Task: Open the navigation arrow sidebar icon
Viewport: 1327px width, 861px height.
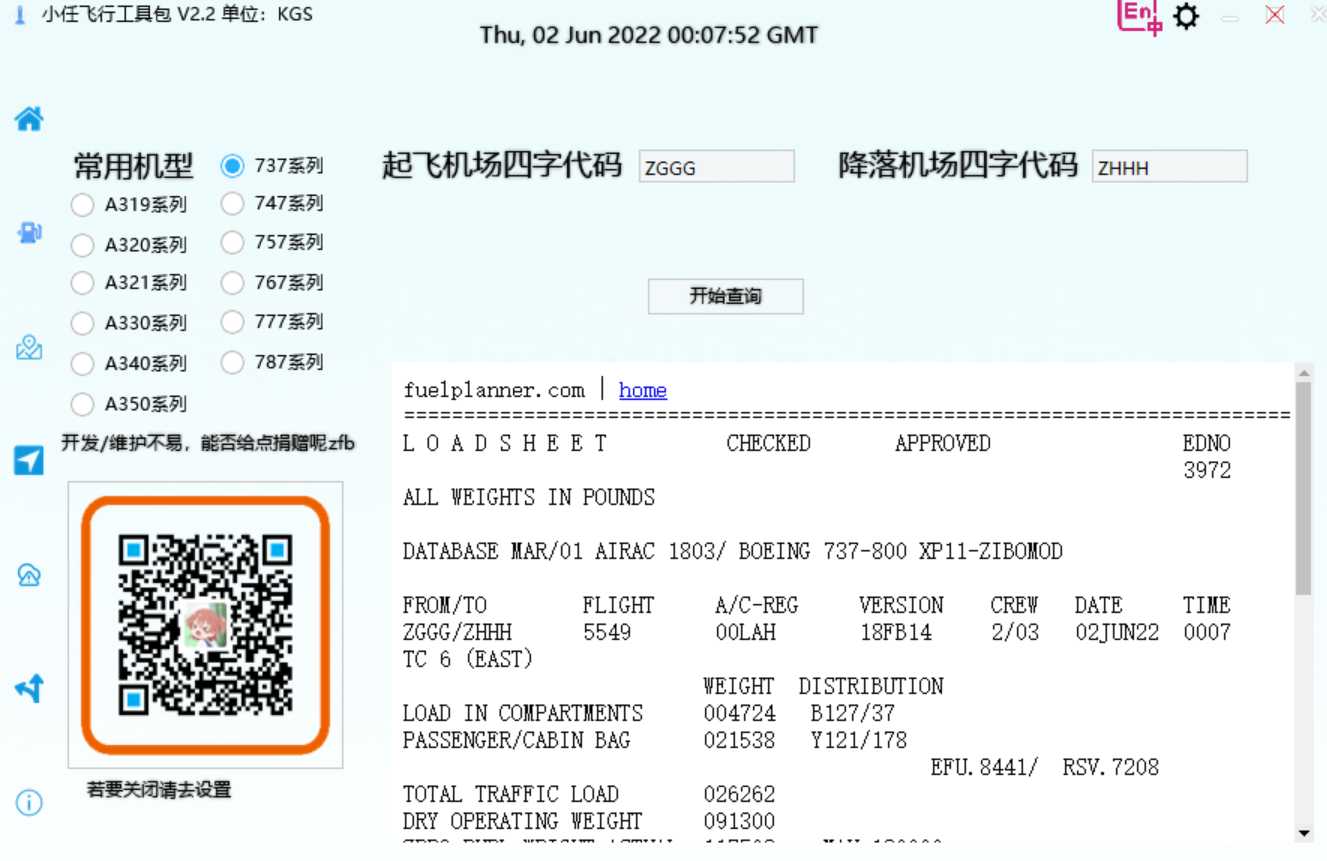Action: pos(29,460)
